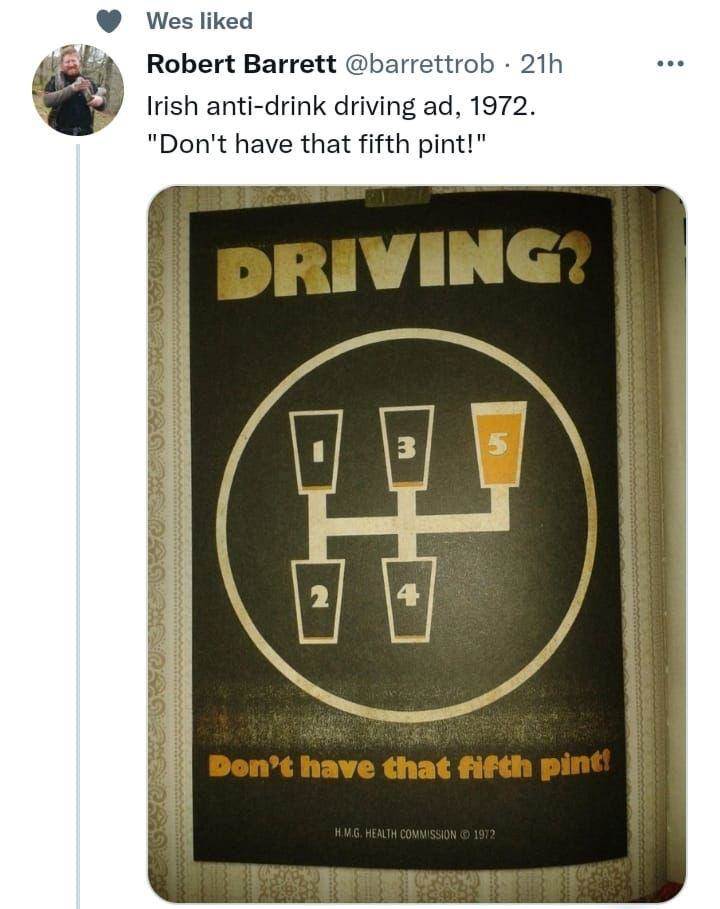720x909 pixels.
Task: Open the three-dot more options menu
Action: click(x=668, y=65)
